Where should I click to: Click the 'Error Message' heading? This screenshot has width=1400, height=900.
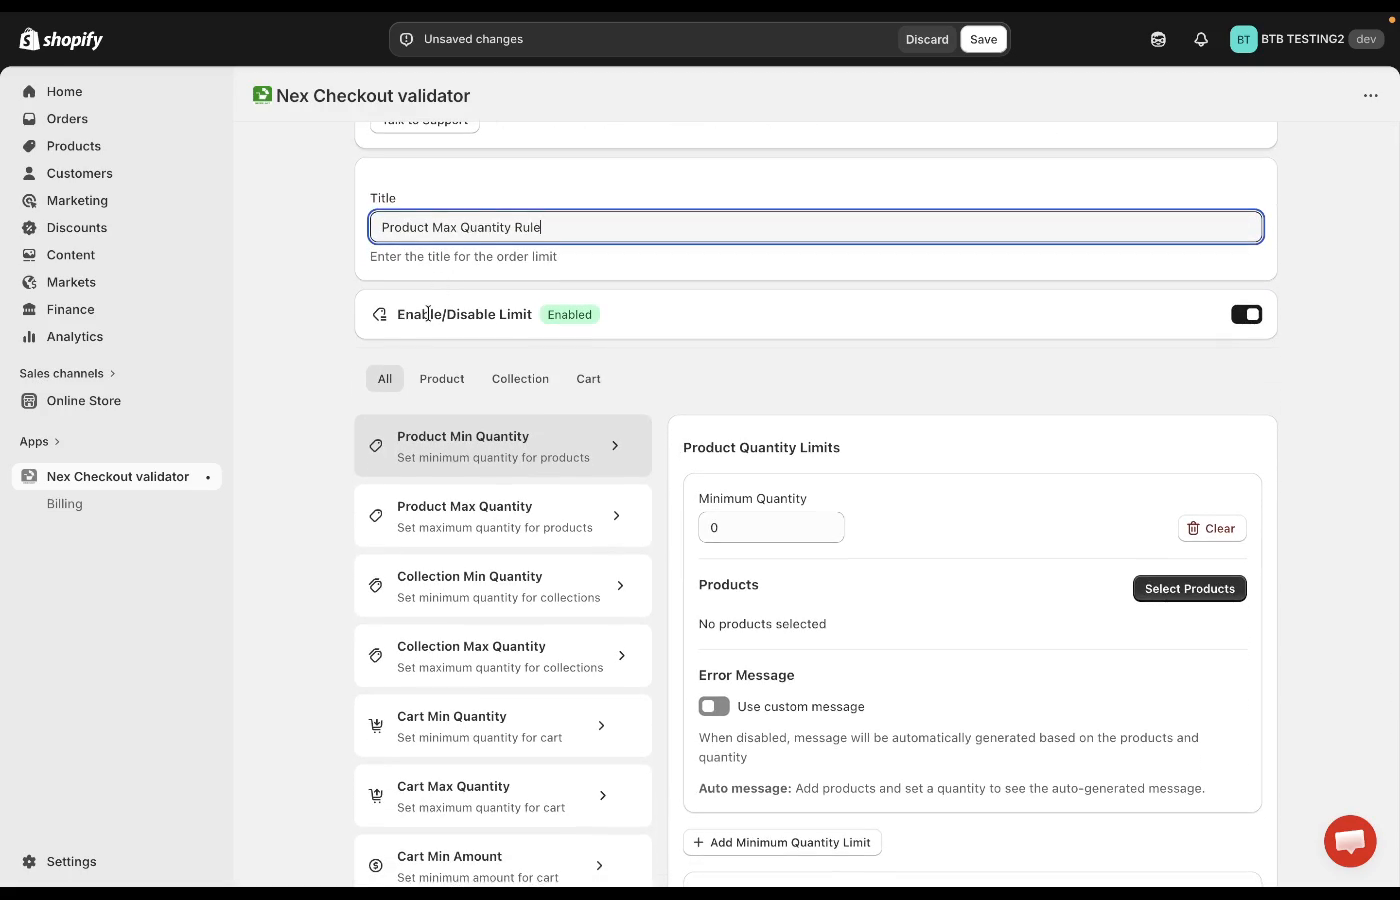(746, 675)
